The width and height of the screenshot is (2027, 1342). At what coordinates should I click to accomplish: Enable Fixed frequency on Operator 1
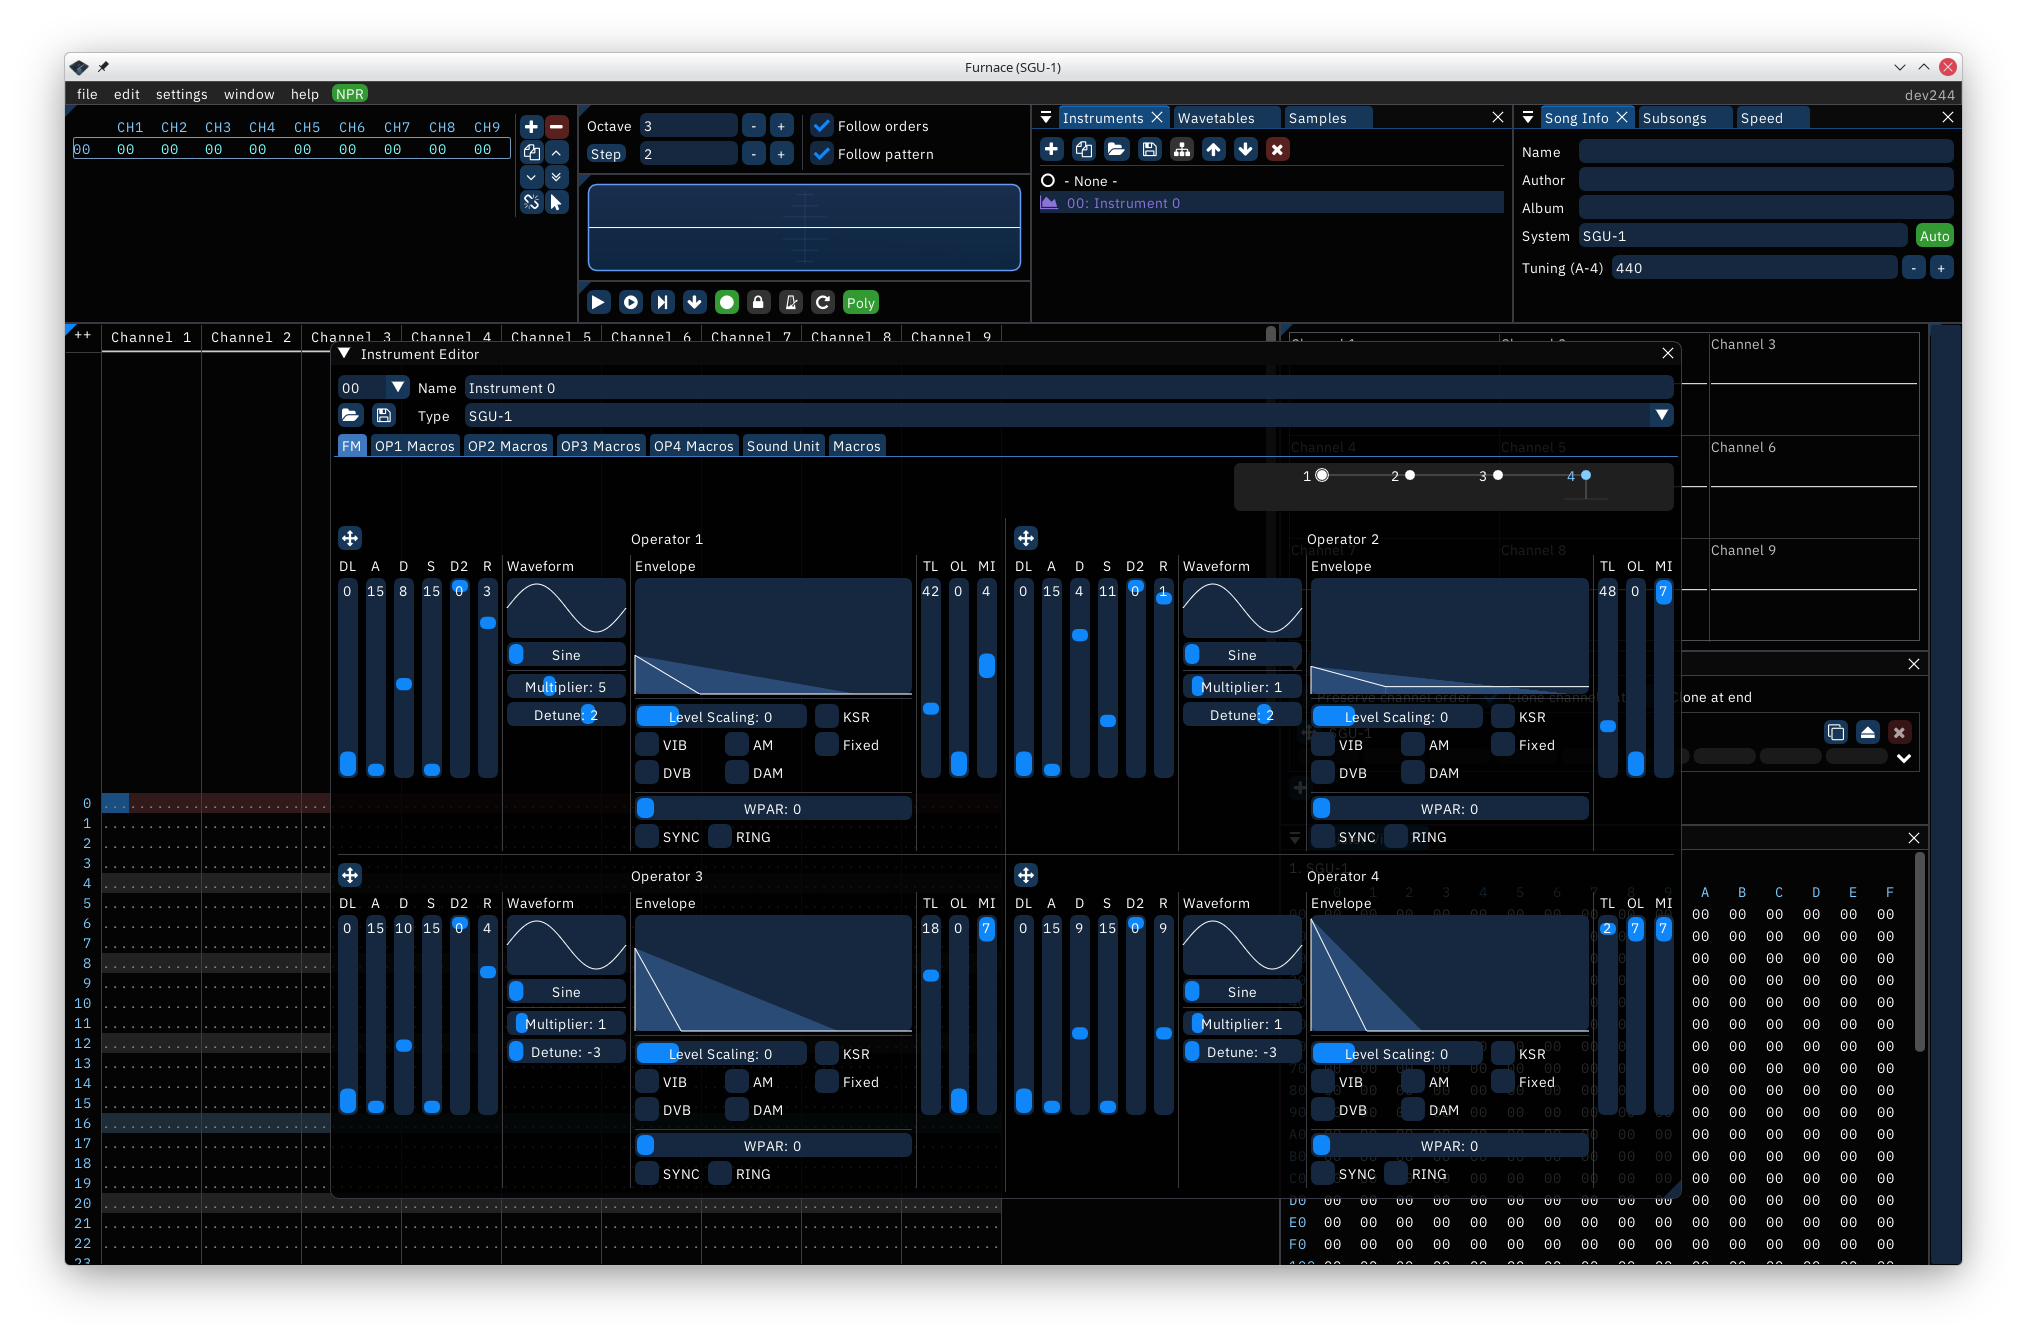826,744
